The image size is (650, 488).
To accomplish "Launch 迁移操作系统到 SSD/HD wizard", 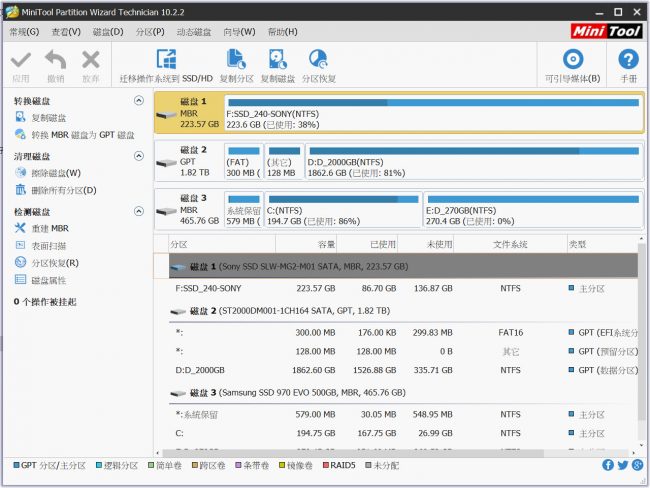I will pos(166,62).
